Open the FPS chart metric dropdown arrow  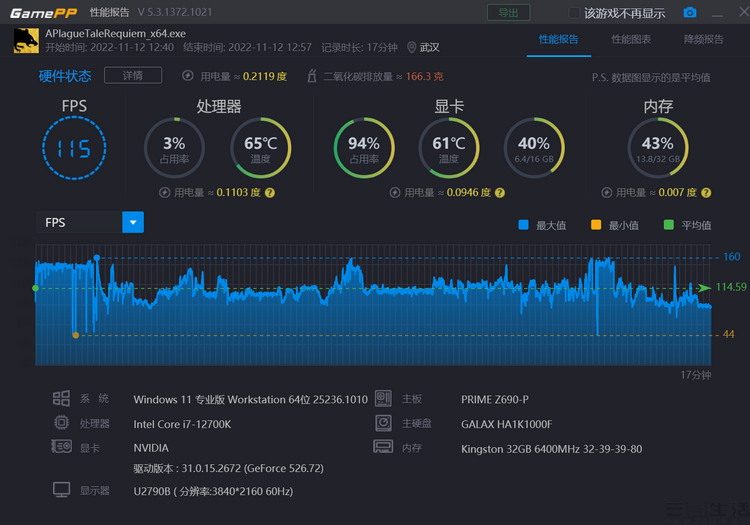pos(133,222)
